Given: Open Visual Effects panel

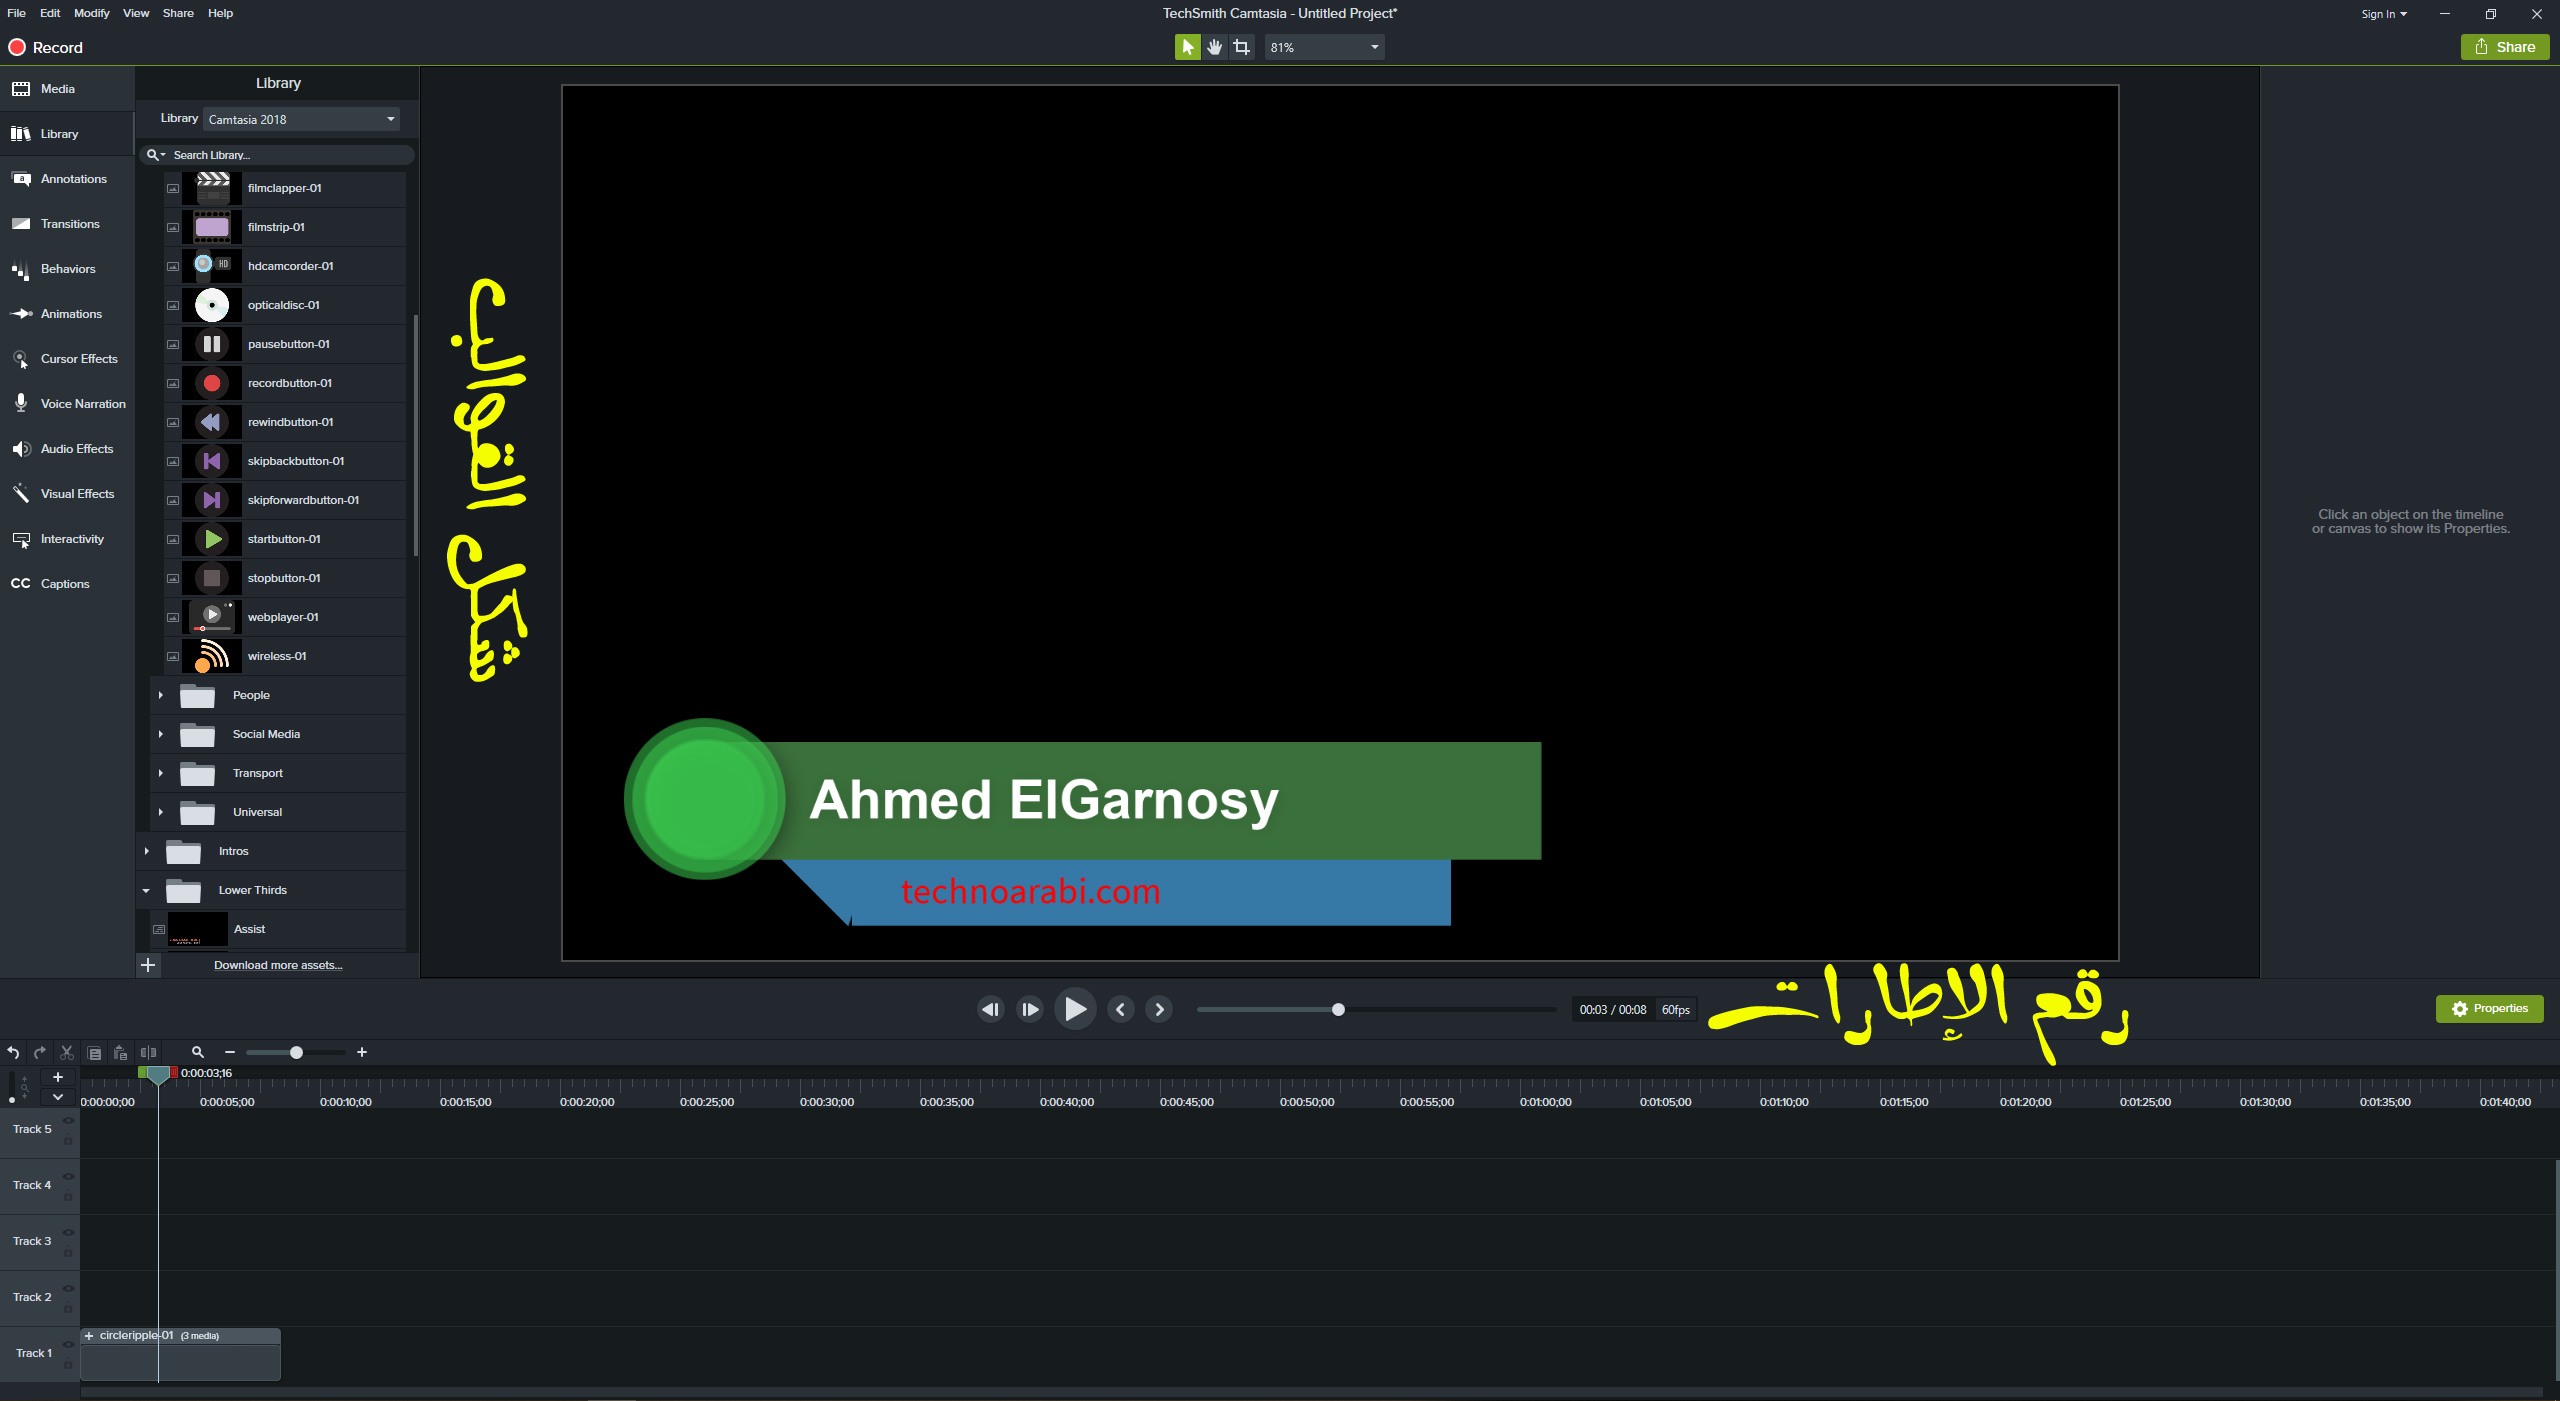Looking at the screenshot, I should click(x=66, y=494).
